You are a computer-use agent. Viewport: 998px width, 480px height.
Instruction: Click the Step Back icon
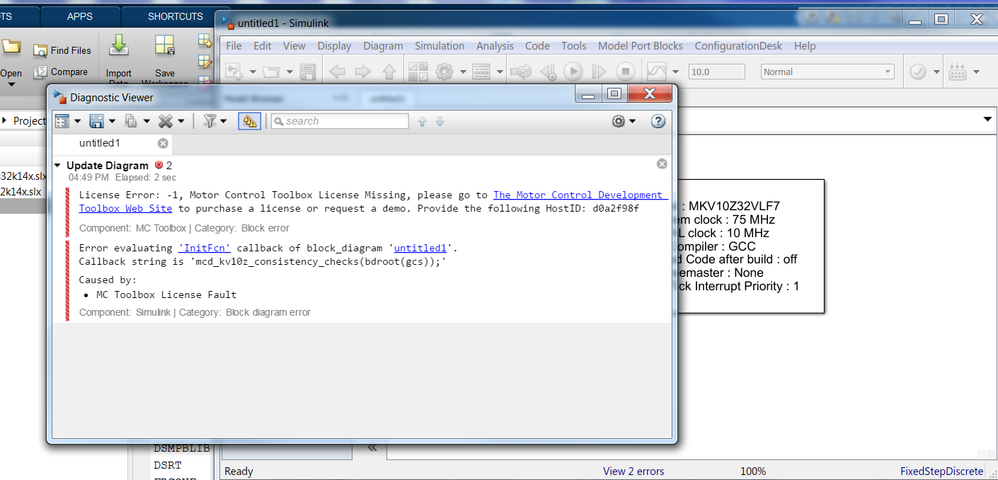point(549,72)
